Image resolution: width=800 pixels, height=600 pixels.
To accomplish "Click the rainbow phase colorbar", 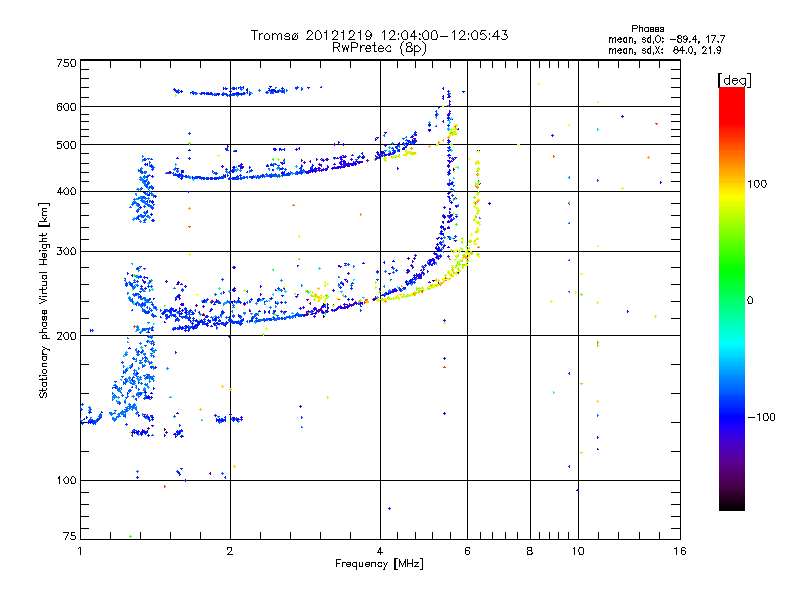I will [x=732, y=298].
